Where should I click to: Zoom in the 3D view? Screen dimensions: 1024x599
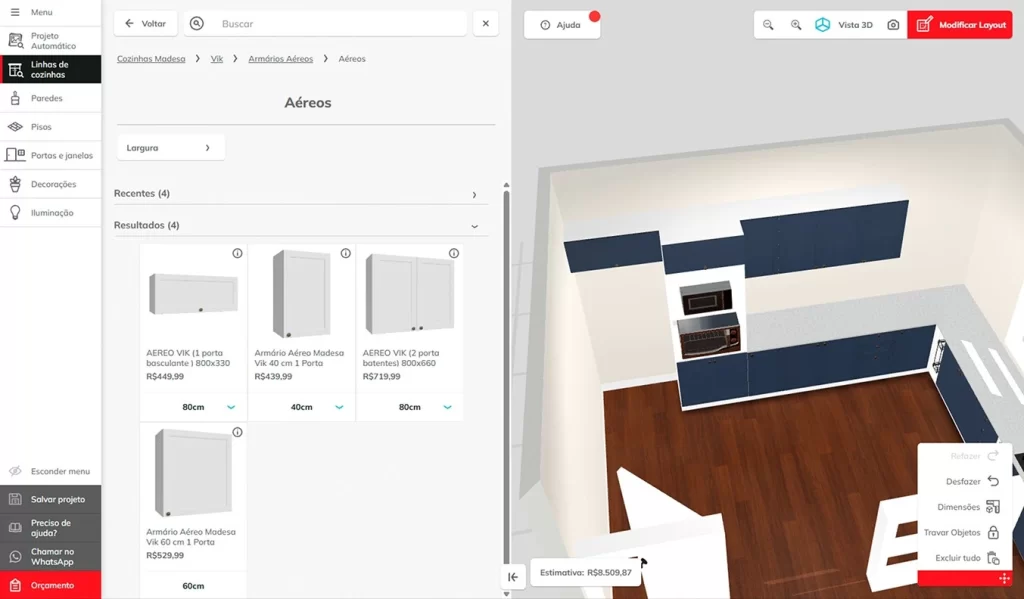[x=796, y=25]
